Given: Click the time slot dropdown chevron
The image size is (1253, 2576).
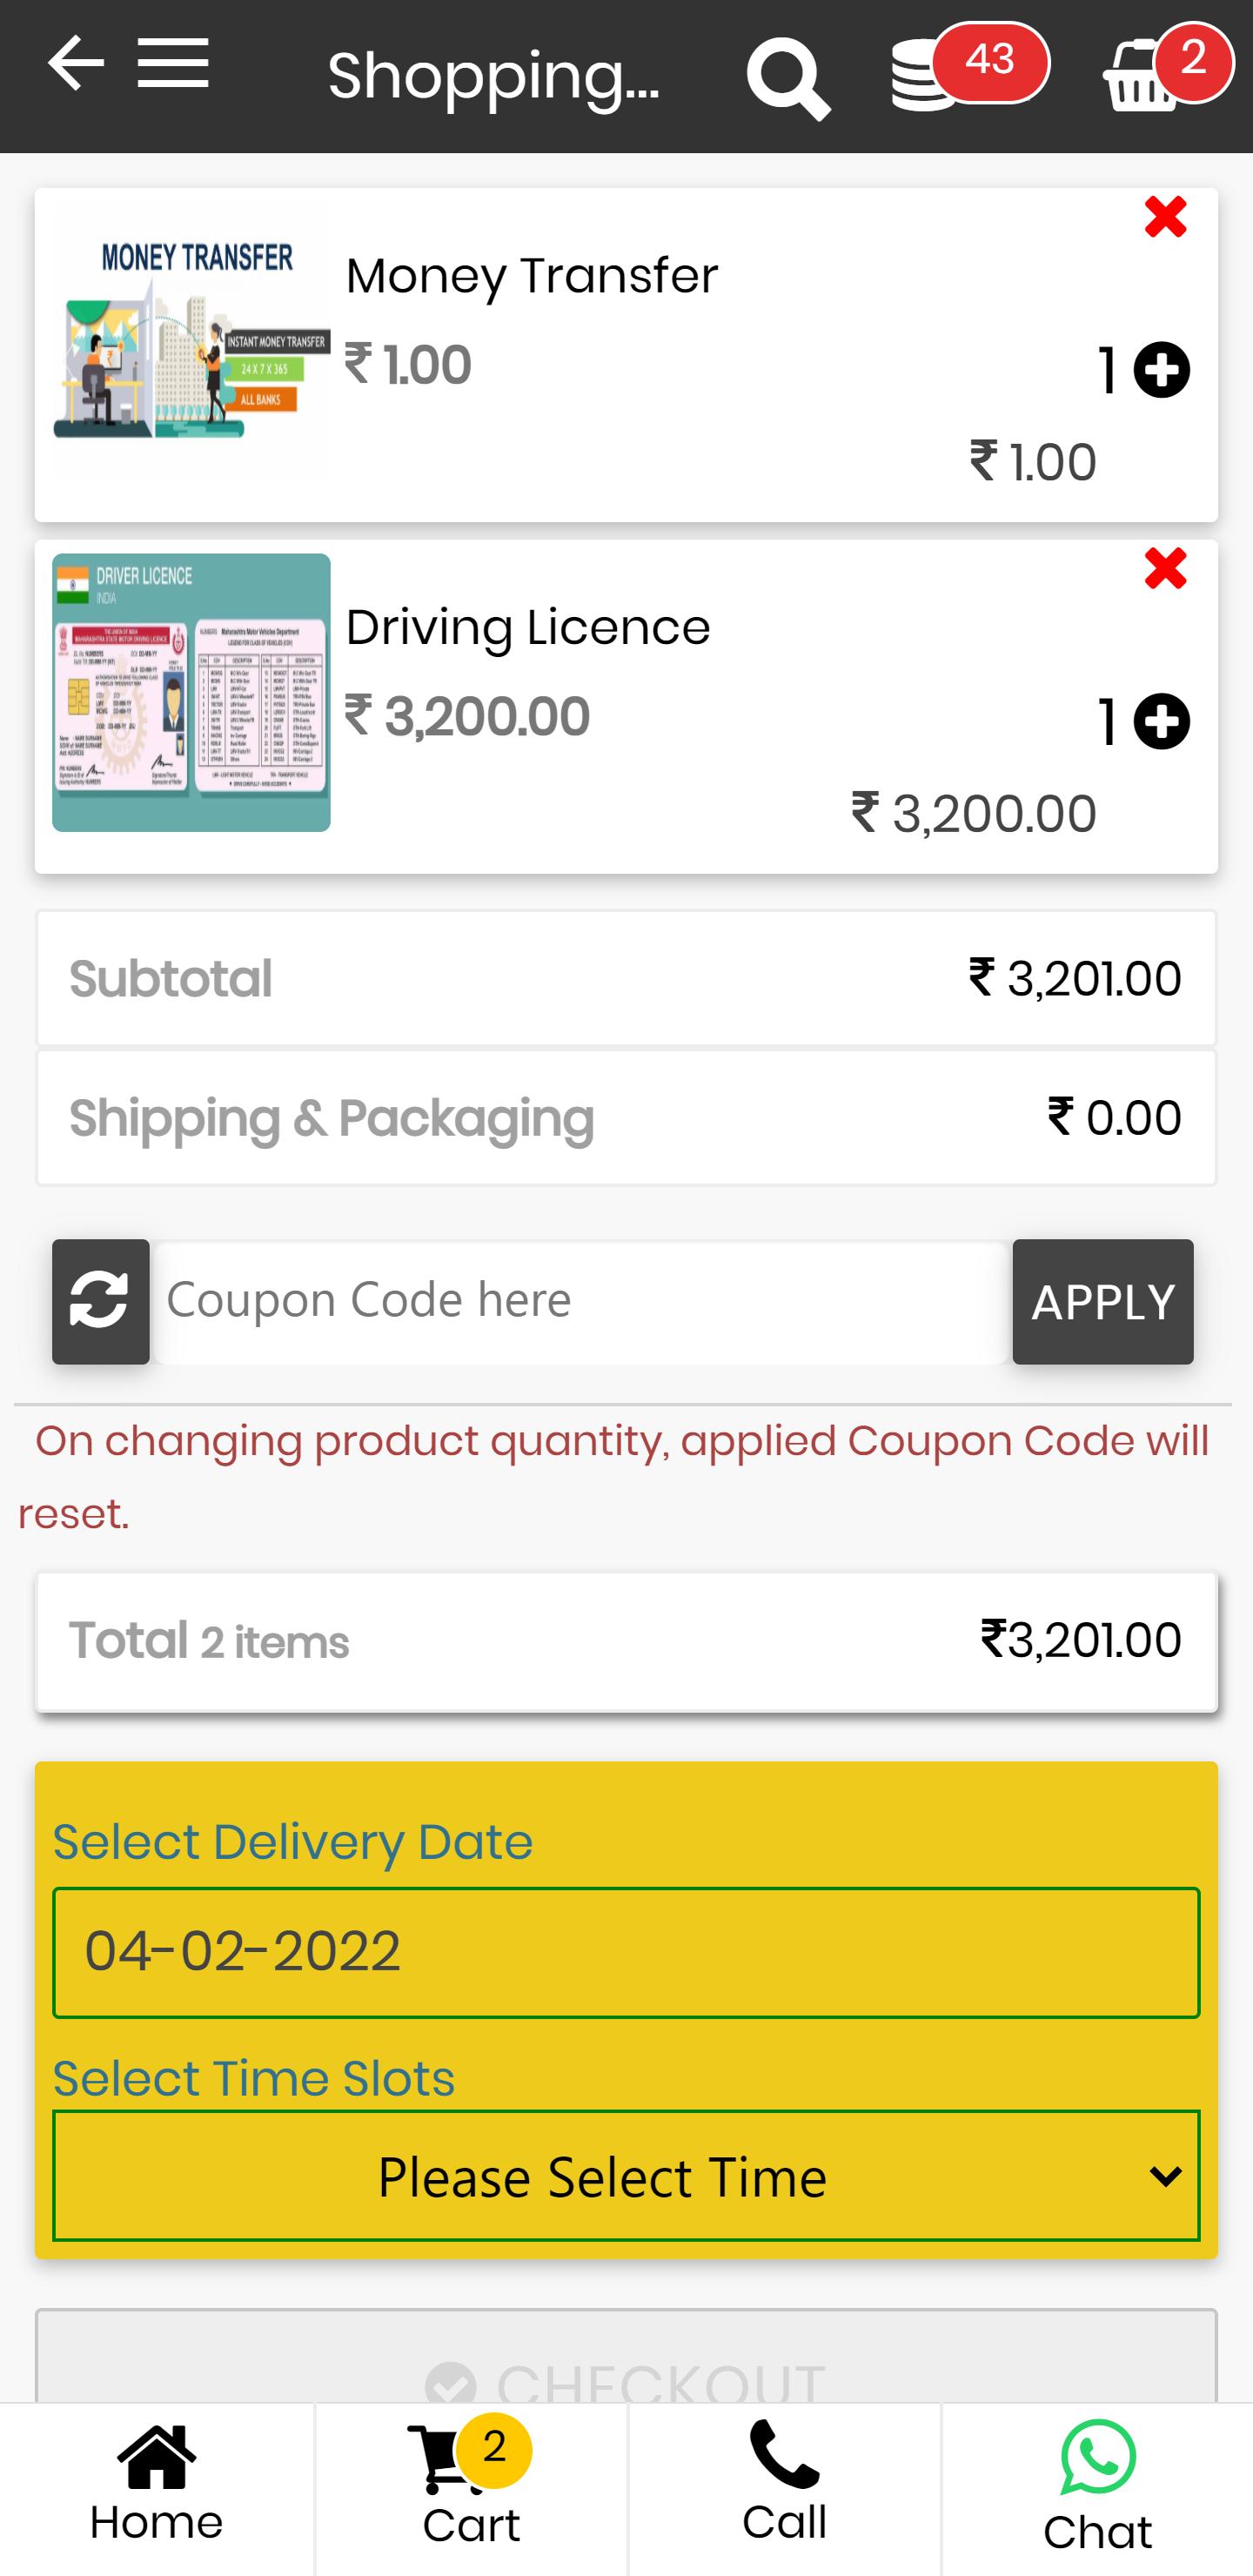Looking at the screenshot, I should click(x=1165, y=2177).
